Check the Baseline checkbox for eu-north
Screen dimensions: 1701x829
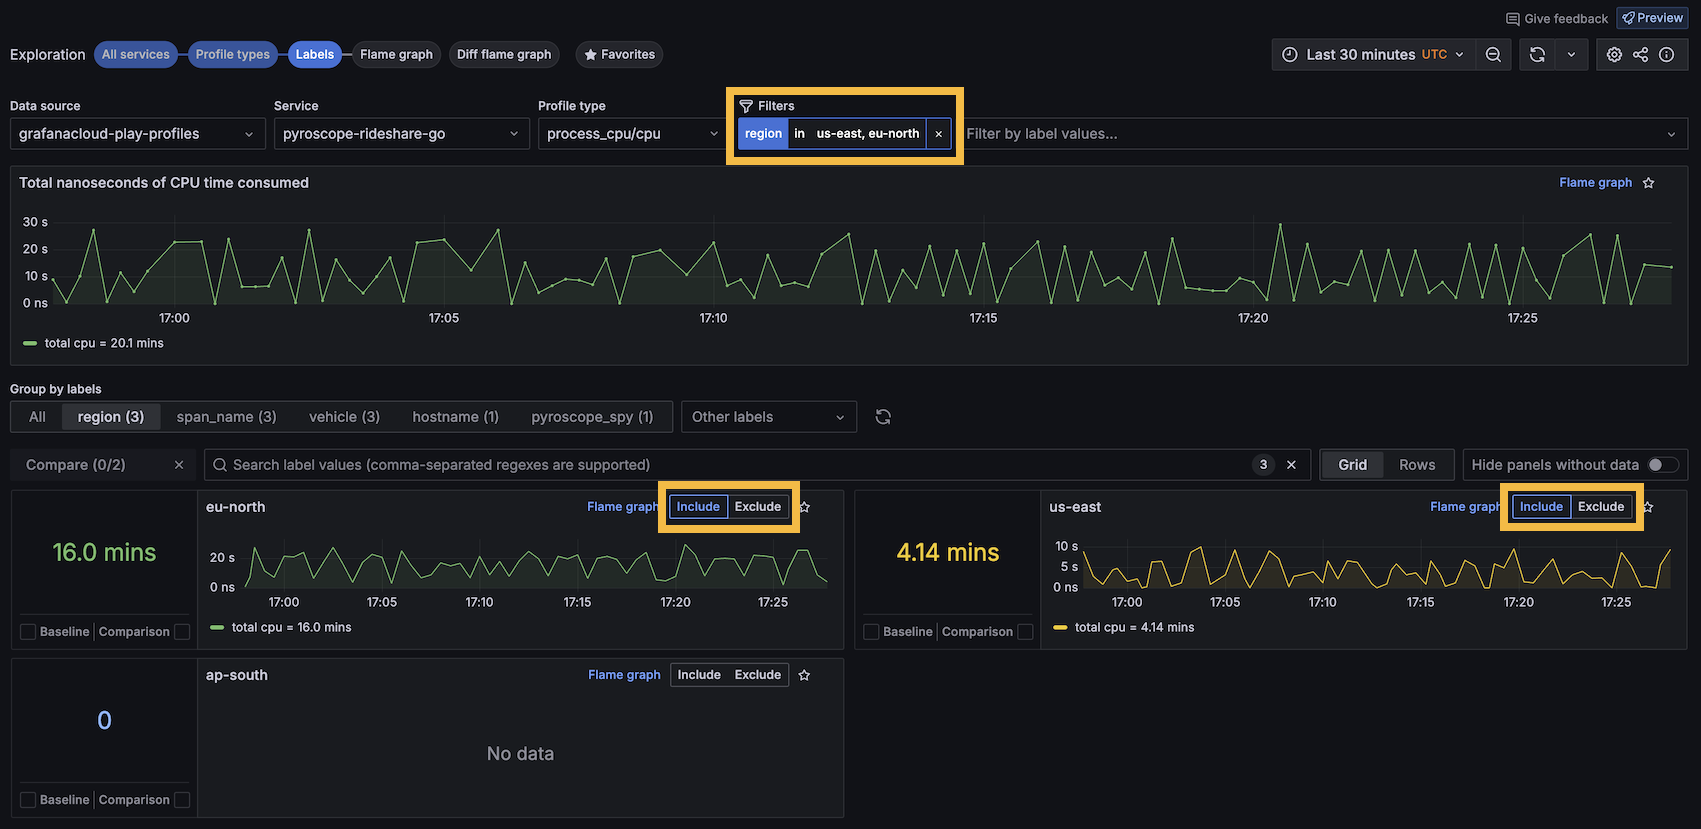(x=28, y=632)
